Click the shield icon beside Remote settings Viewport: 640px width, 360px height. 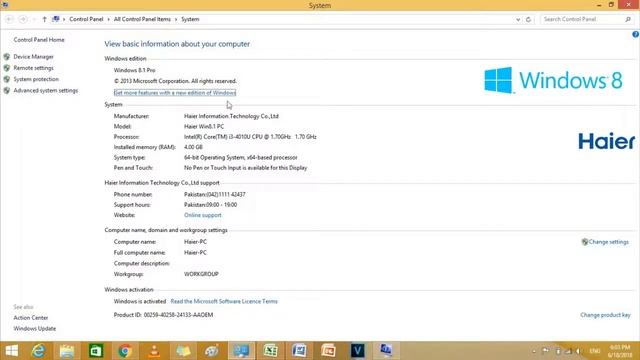(7, 68)
